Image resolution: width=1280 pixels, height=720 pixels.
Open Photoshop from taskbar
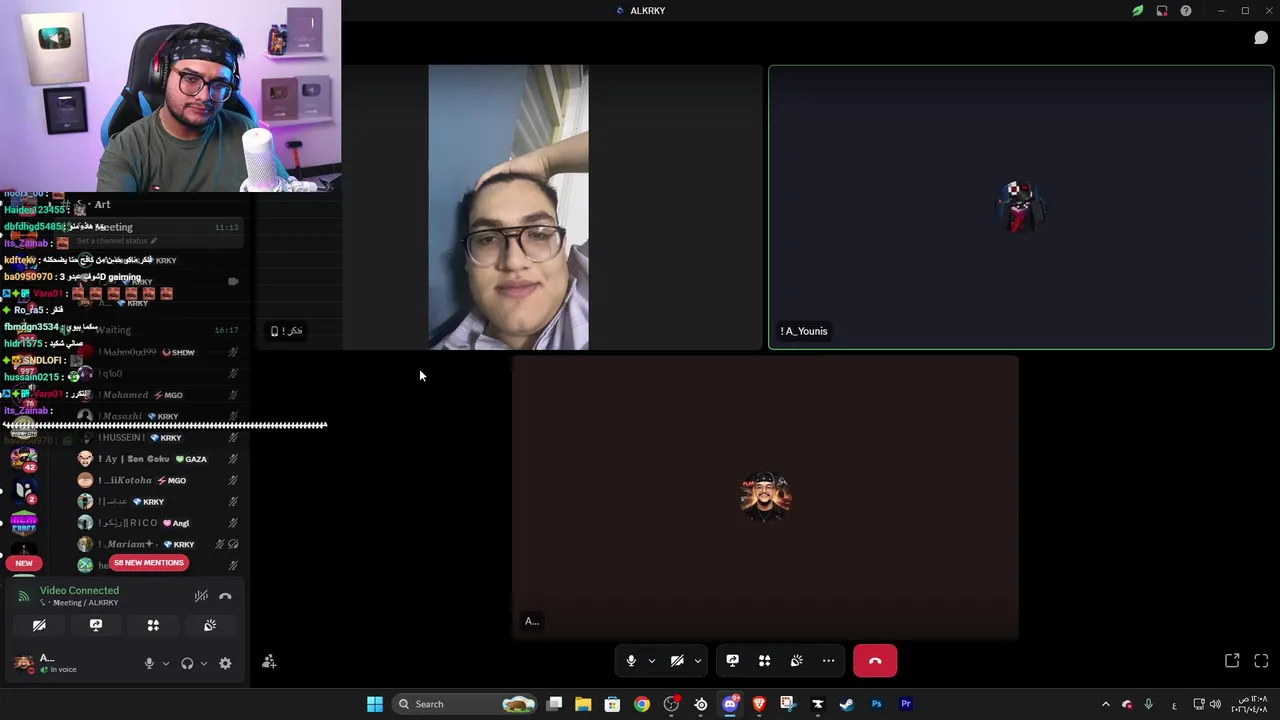[877, 704]
